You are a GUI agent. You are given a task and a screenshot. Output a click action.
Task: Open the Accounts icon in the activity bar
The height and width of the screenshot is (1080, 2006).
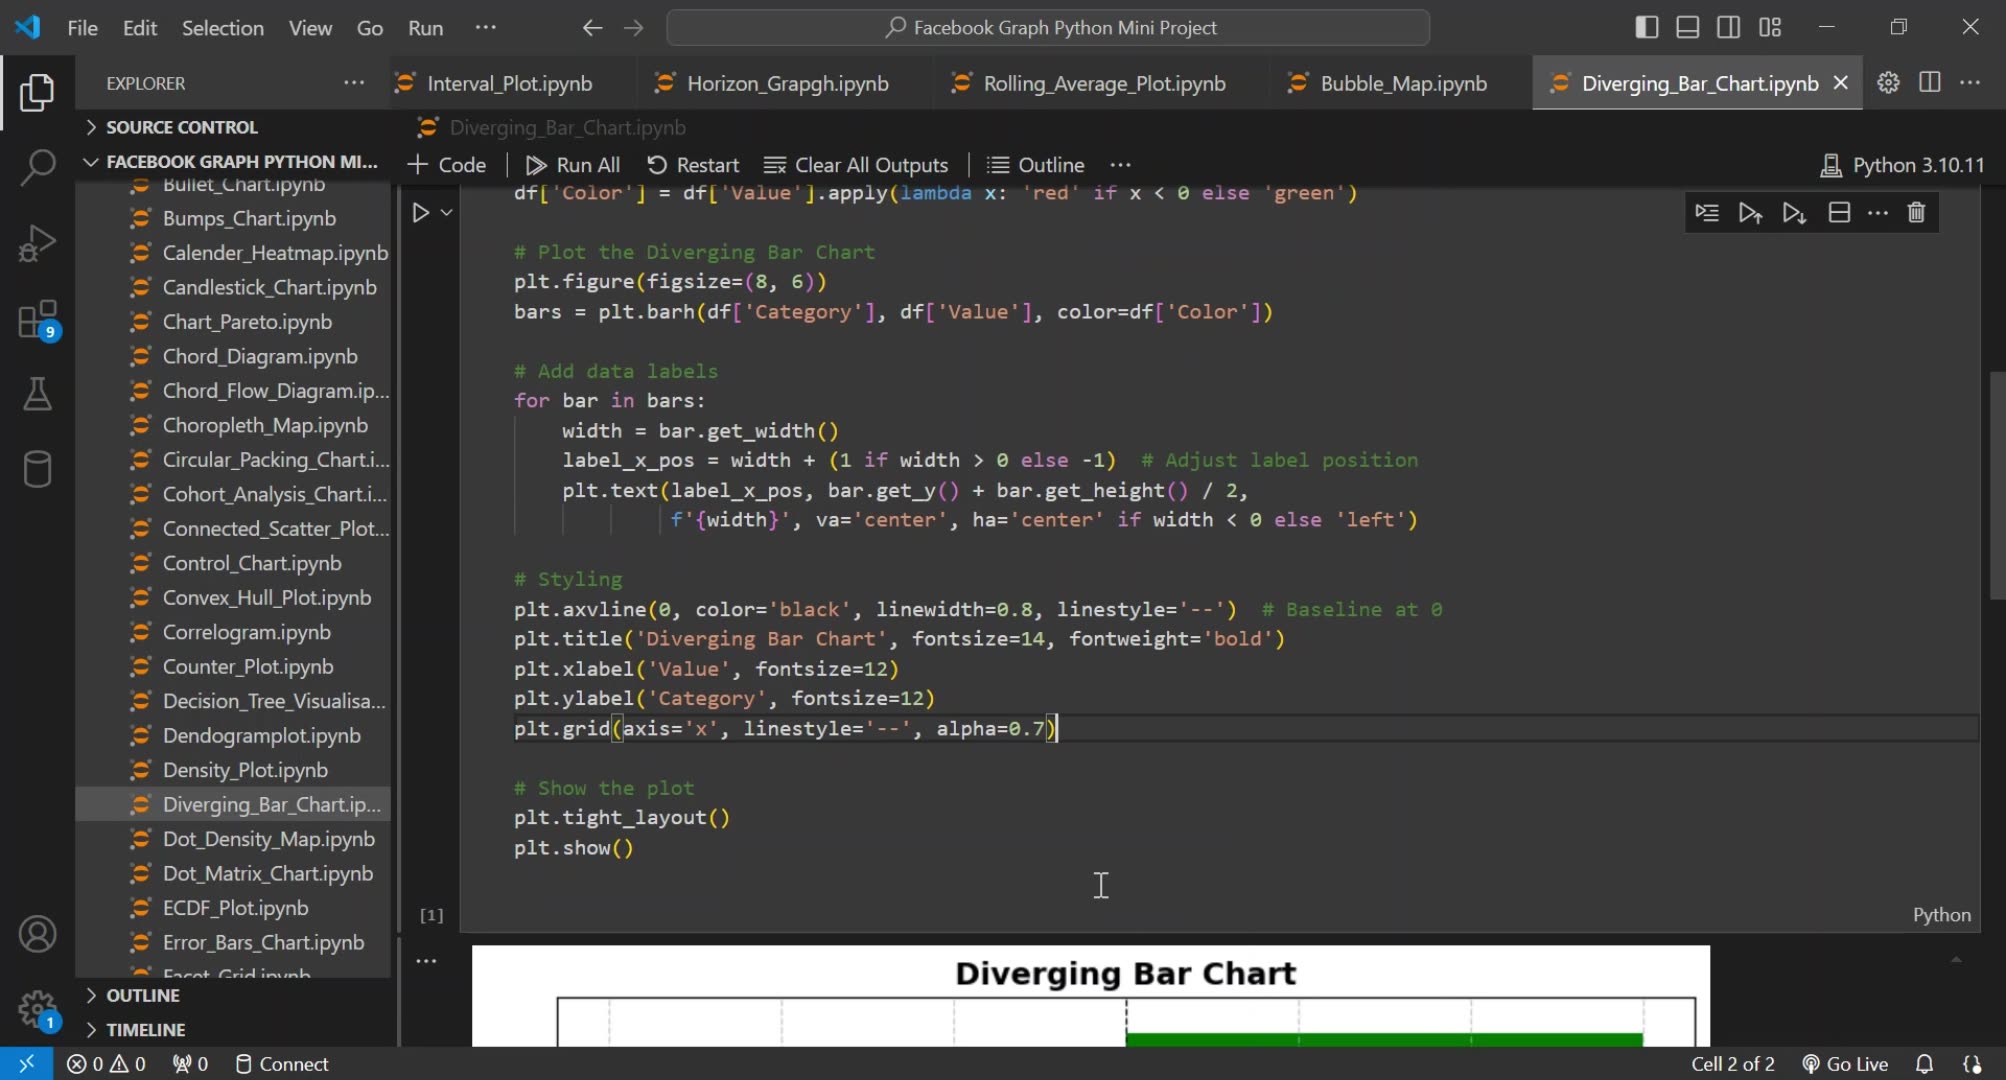pos(37,933)
